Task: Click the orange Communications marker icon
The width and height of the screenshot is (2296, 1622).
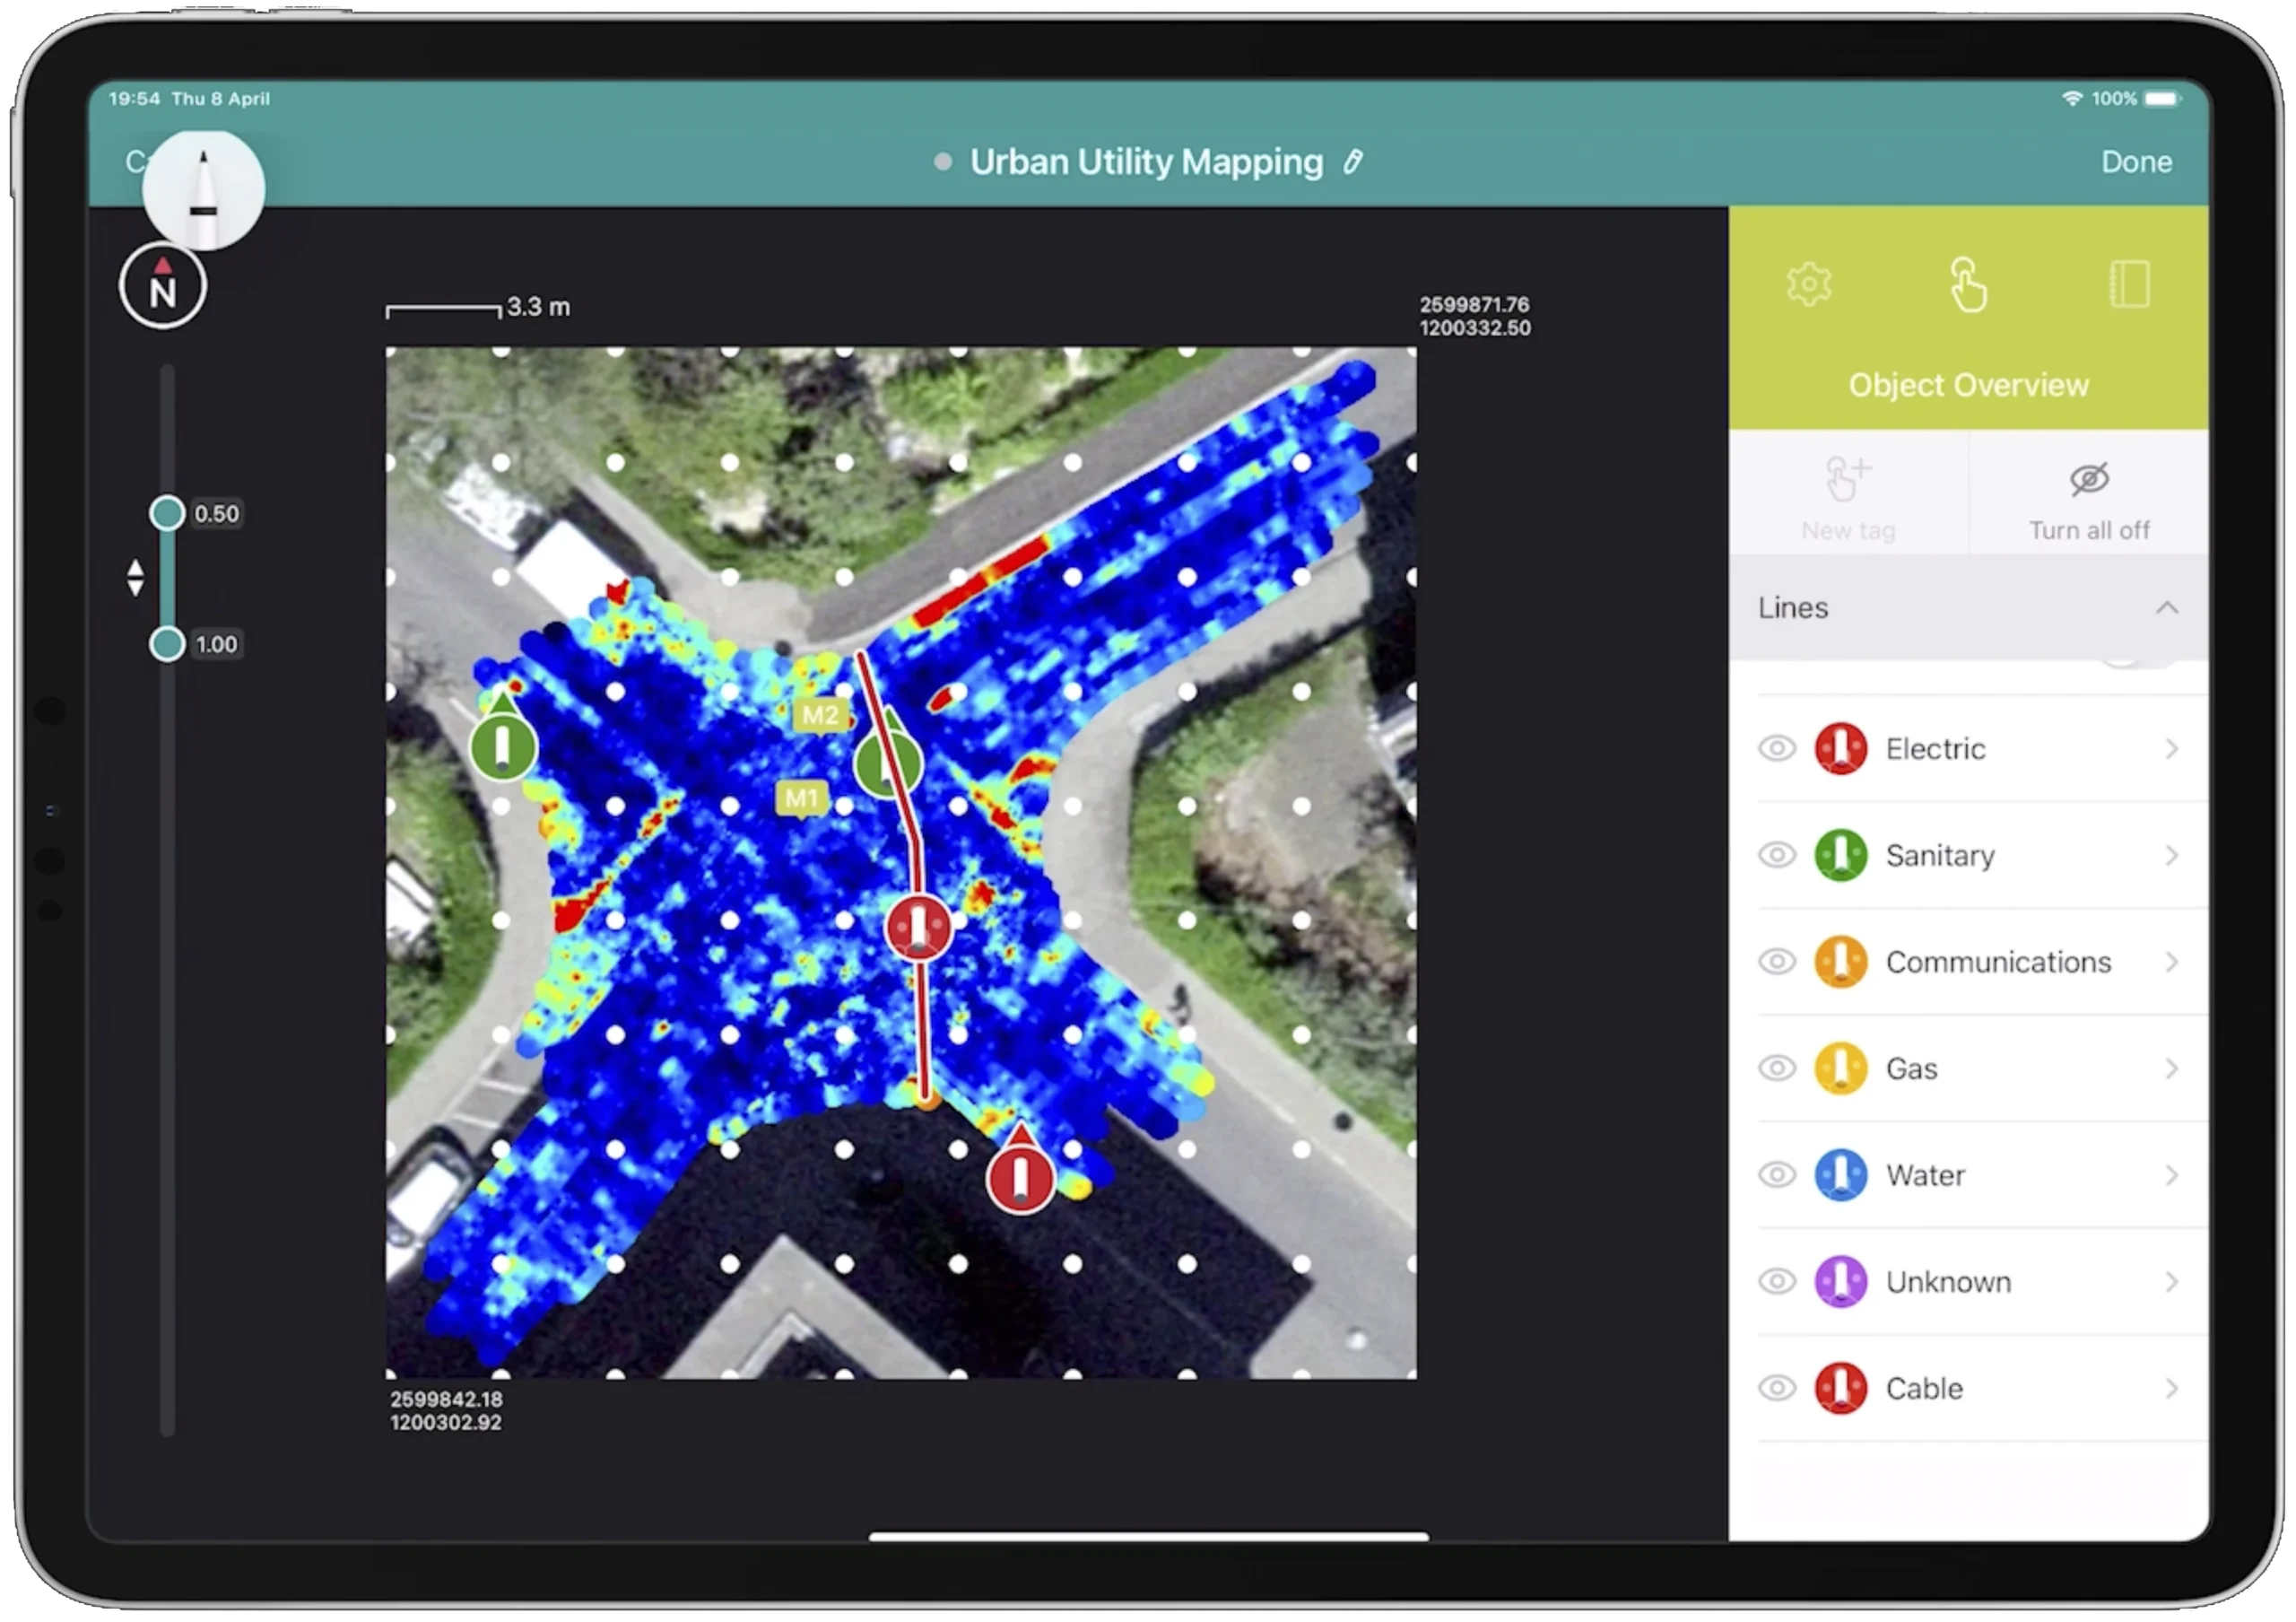Action: [x=1840, y=962]
